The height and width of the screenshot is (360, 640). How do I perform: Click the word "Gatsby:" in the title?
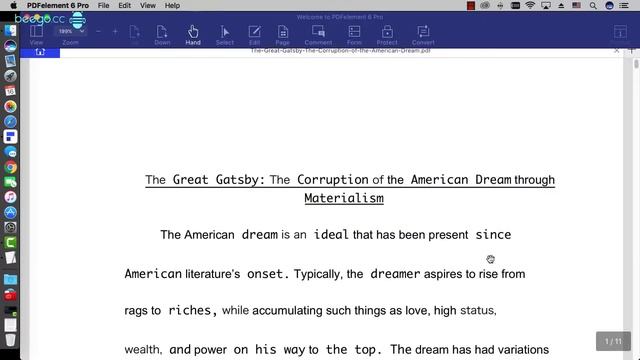pyautogui.click(x=240, y=180)
